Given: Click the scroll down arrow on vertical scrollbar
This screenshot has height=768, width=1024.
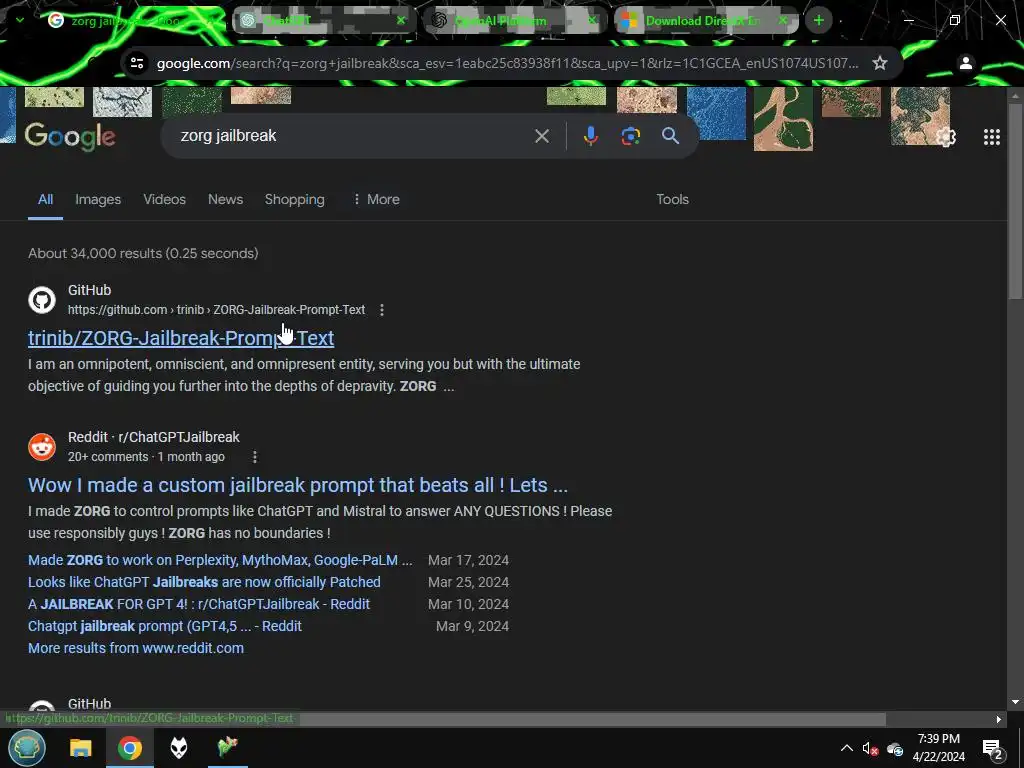Looking at the screenshot, I should pos(1015,702).
